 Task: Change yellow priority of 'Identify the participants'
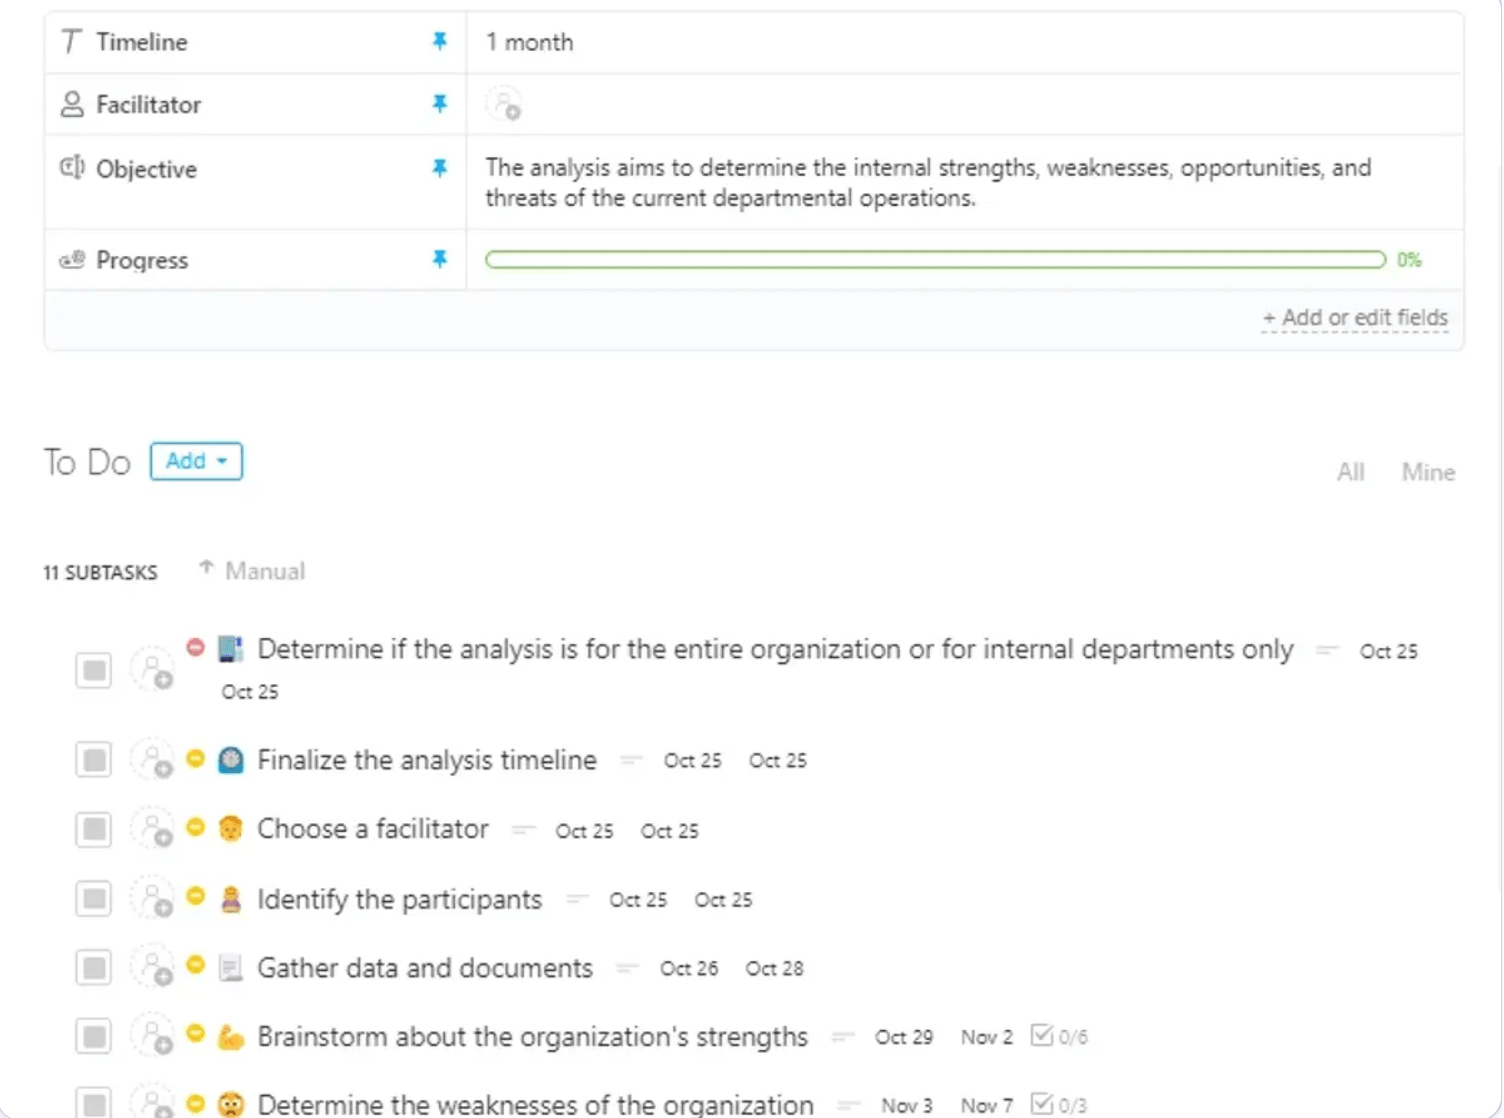click(196, 896)
